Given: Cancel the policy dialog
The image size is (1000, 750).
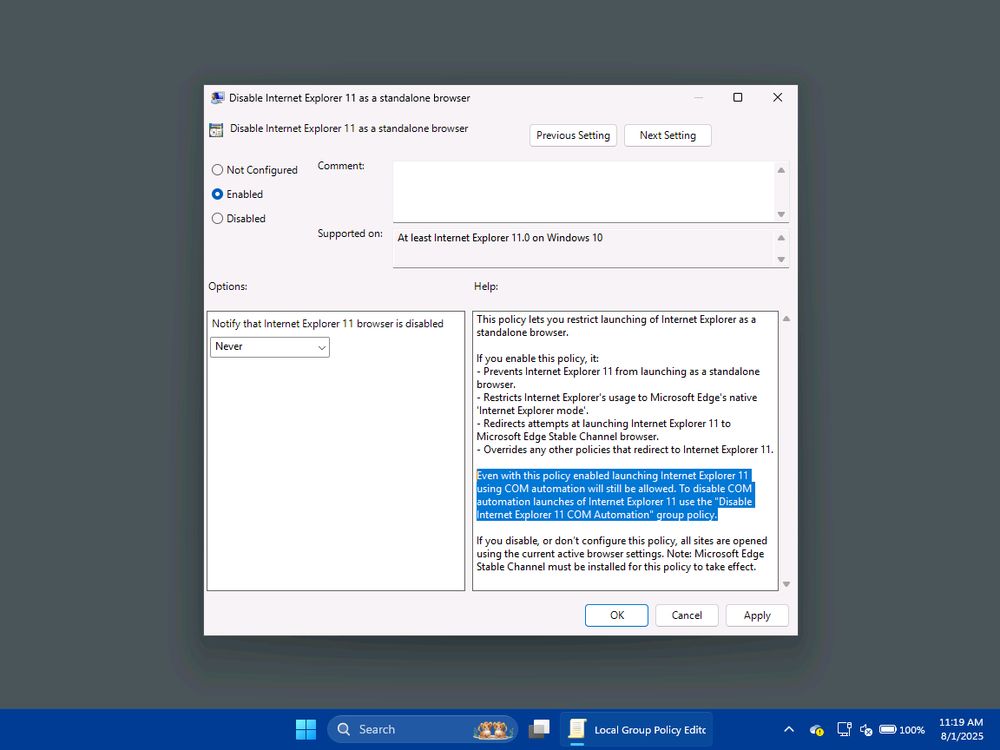Looking at the screenshot, I should tap(686, 615).
